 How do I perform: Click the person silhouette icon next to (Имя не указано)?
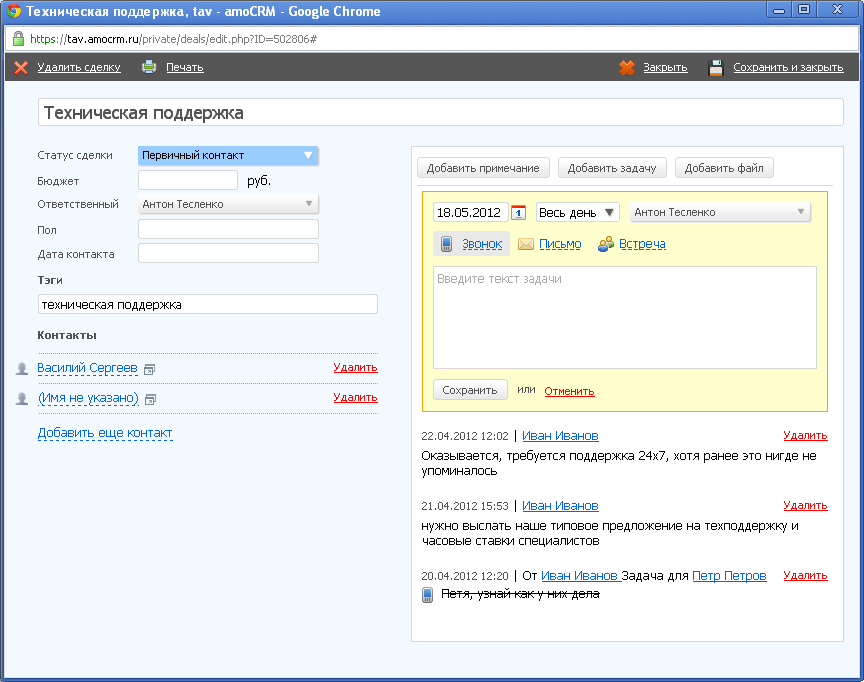(x=21, y=396)
